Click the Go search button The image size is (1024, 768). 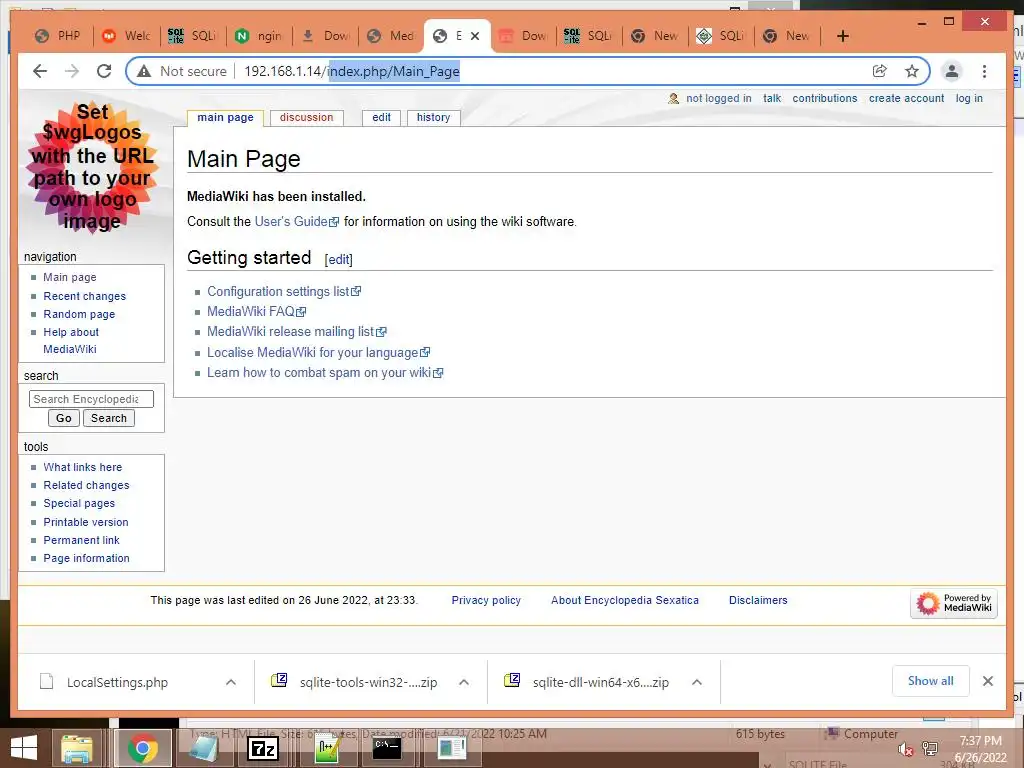click(63, 418)
